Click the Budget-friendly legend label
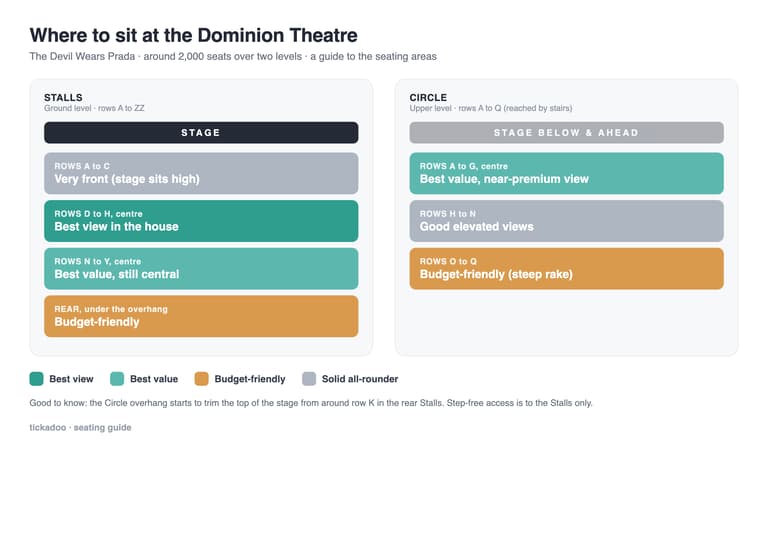768x537 pixels. (250, 379)
